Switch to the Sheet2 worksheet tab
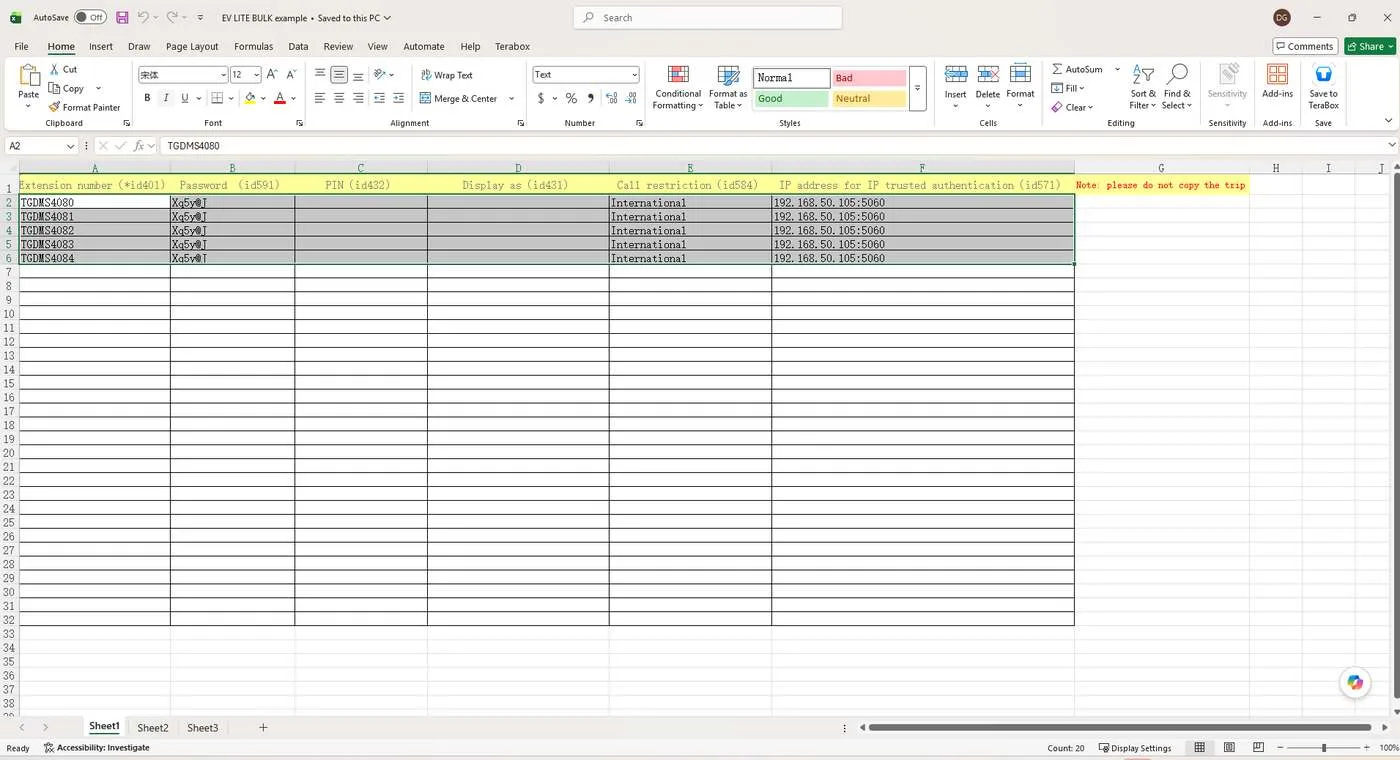1400x760 pixels. point(153,728)
